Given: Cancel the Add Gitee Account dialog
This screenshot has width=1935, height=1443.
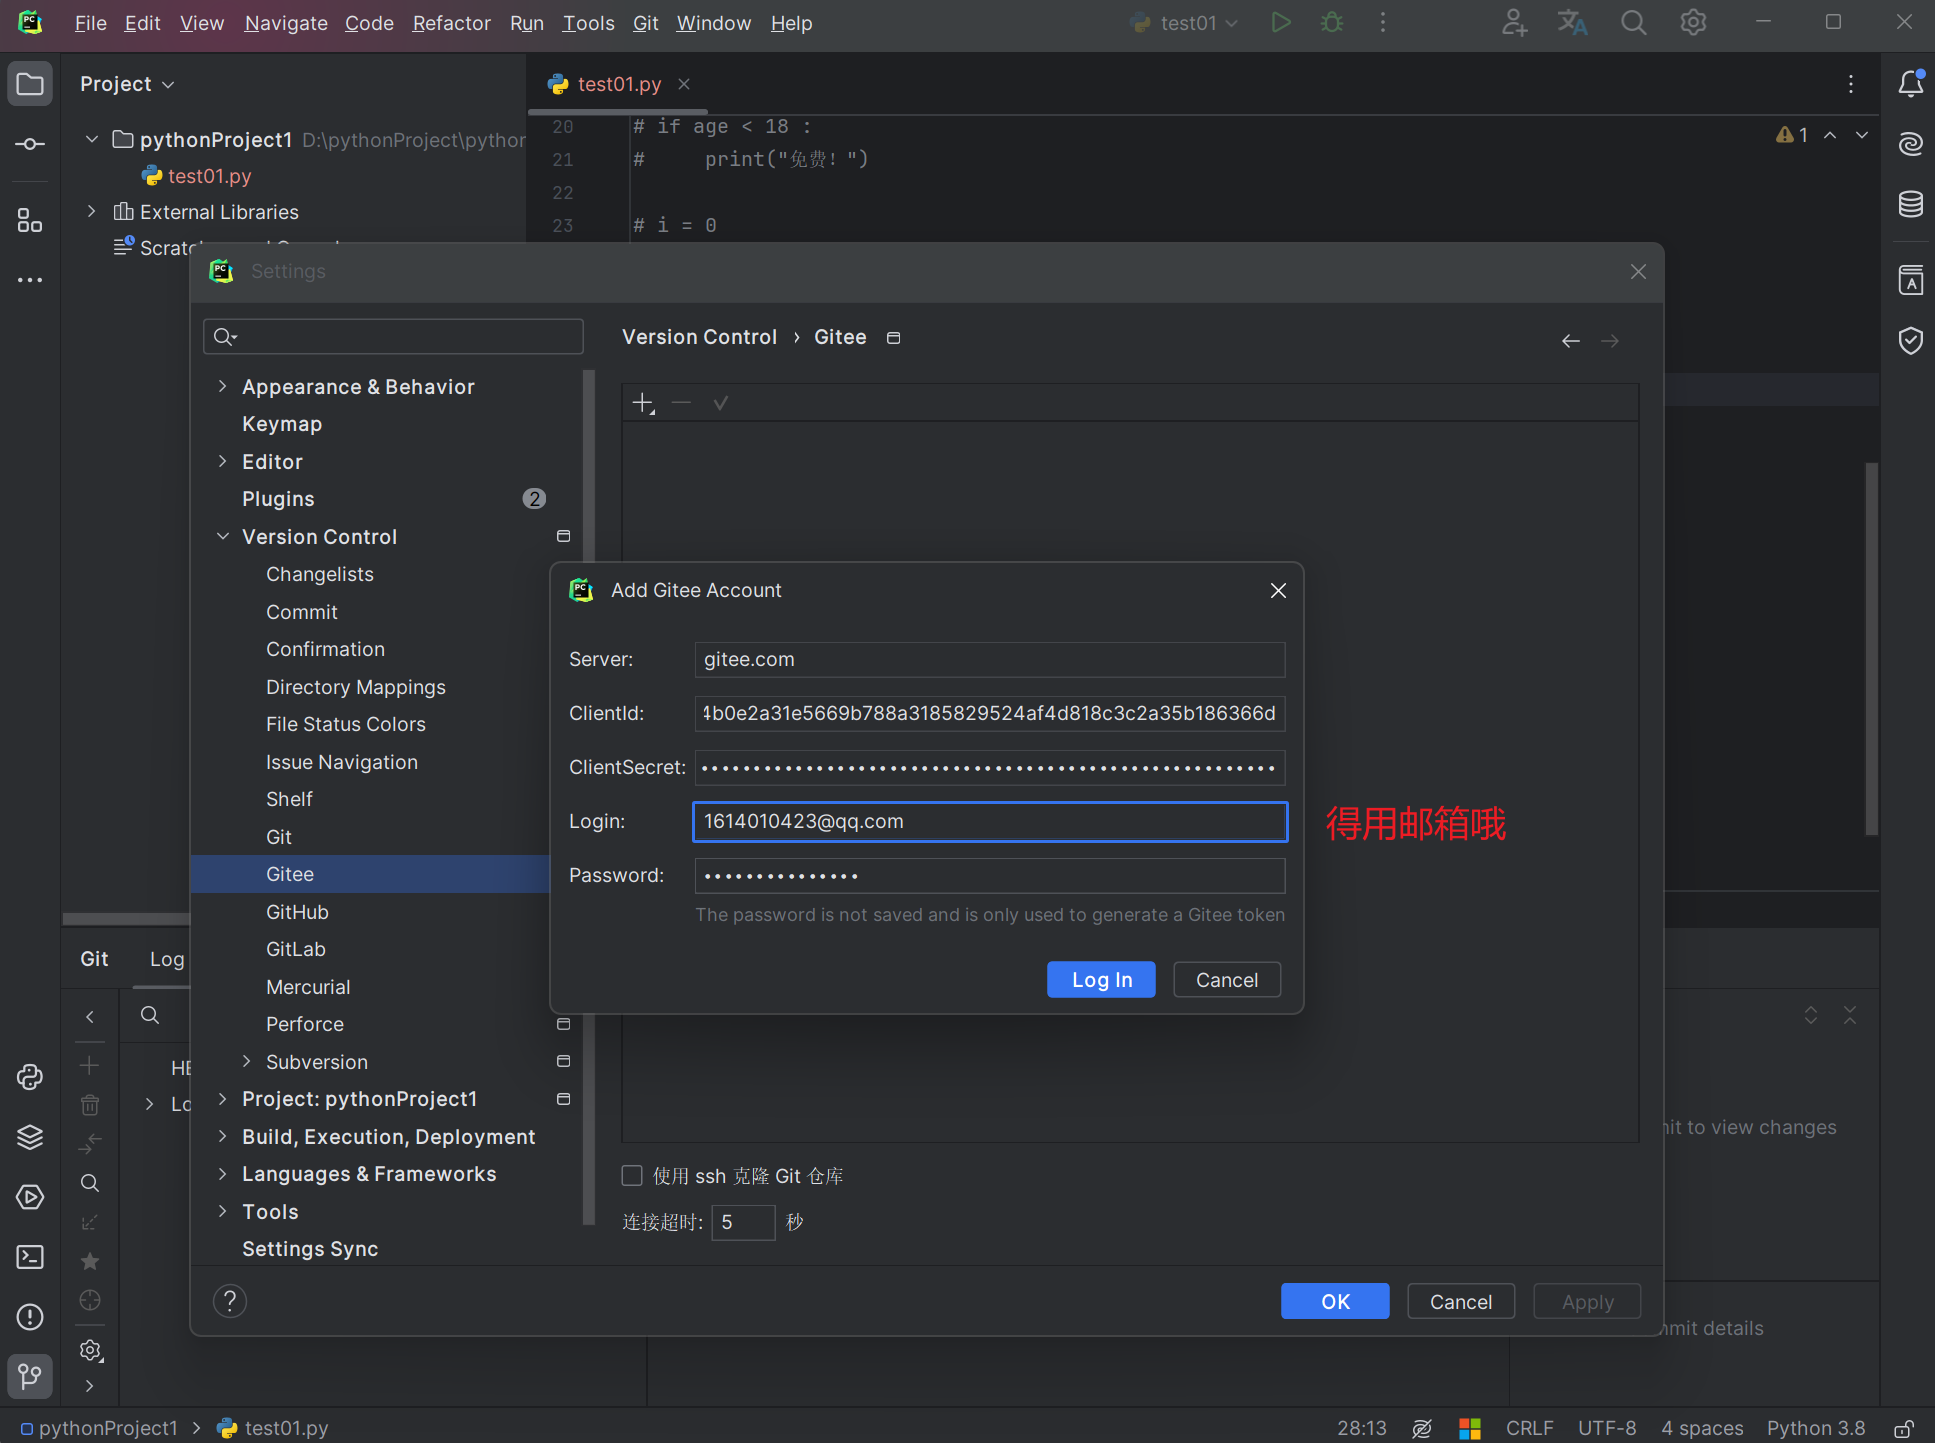Looking at the screenshot, I should click(1227, 980).
